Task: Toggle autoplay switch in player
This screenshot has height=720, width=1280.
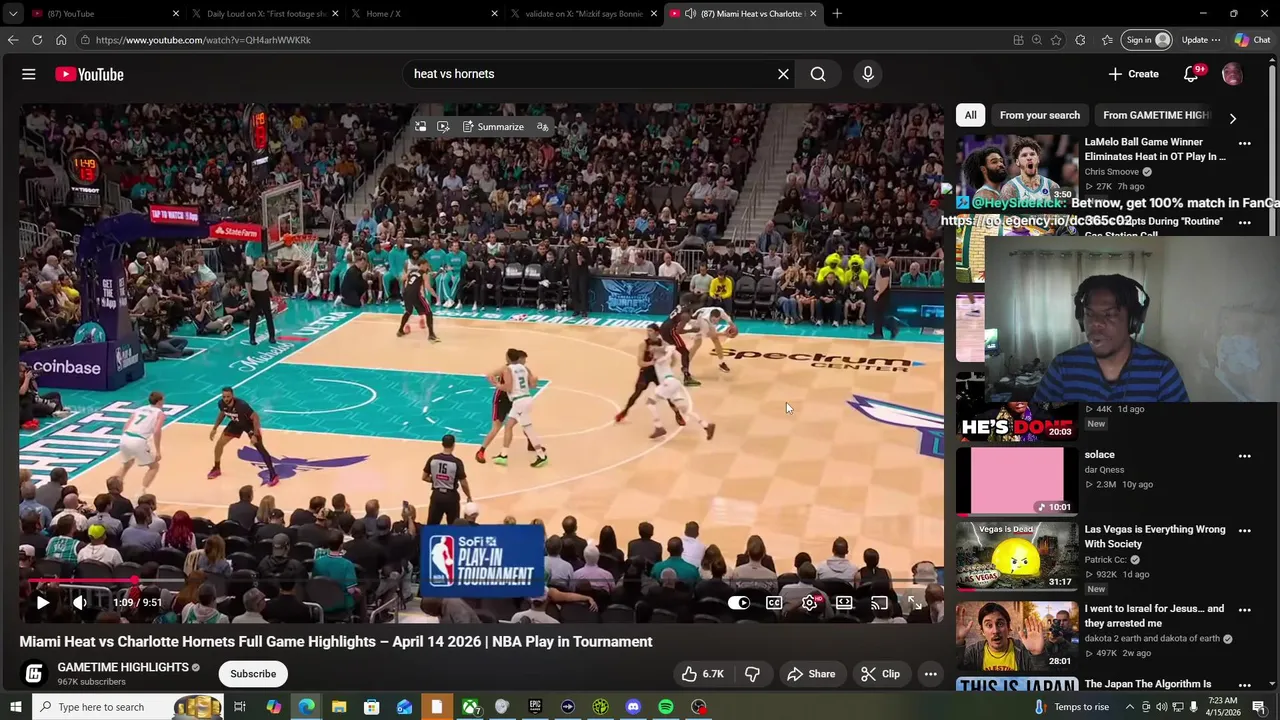Action: tap(739, 603)
